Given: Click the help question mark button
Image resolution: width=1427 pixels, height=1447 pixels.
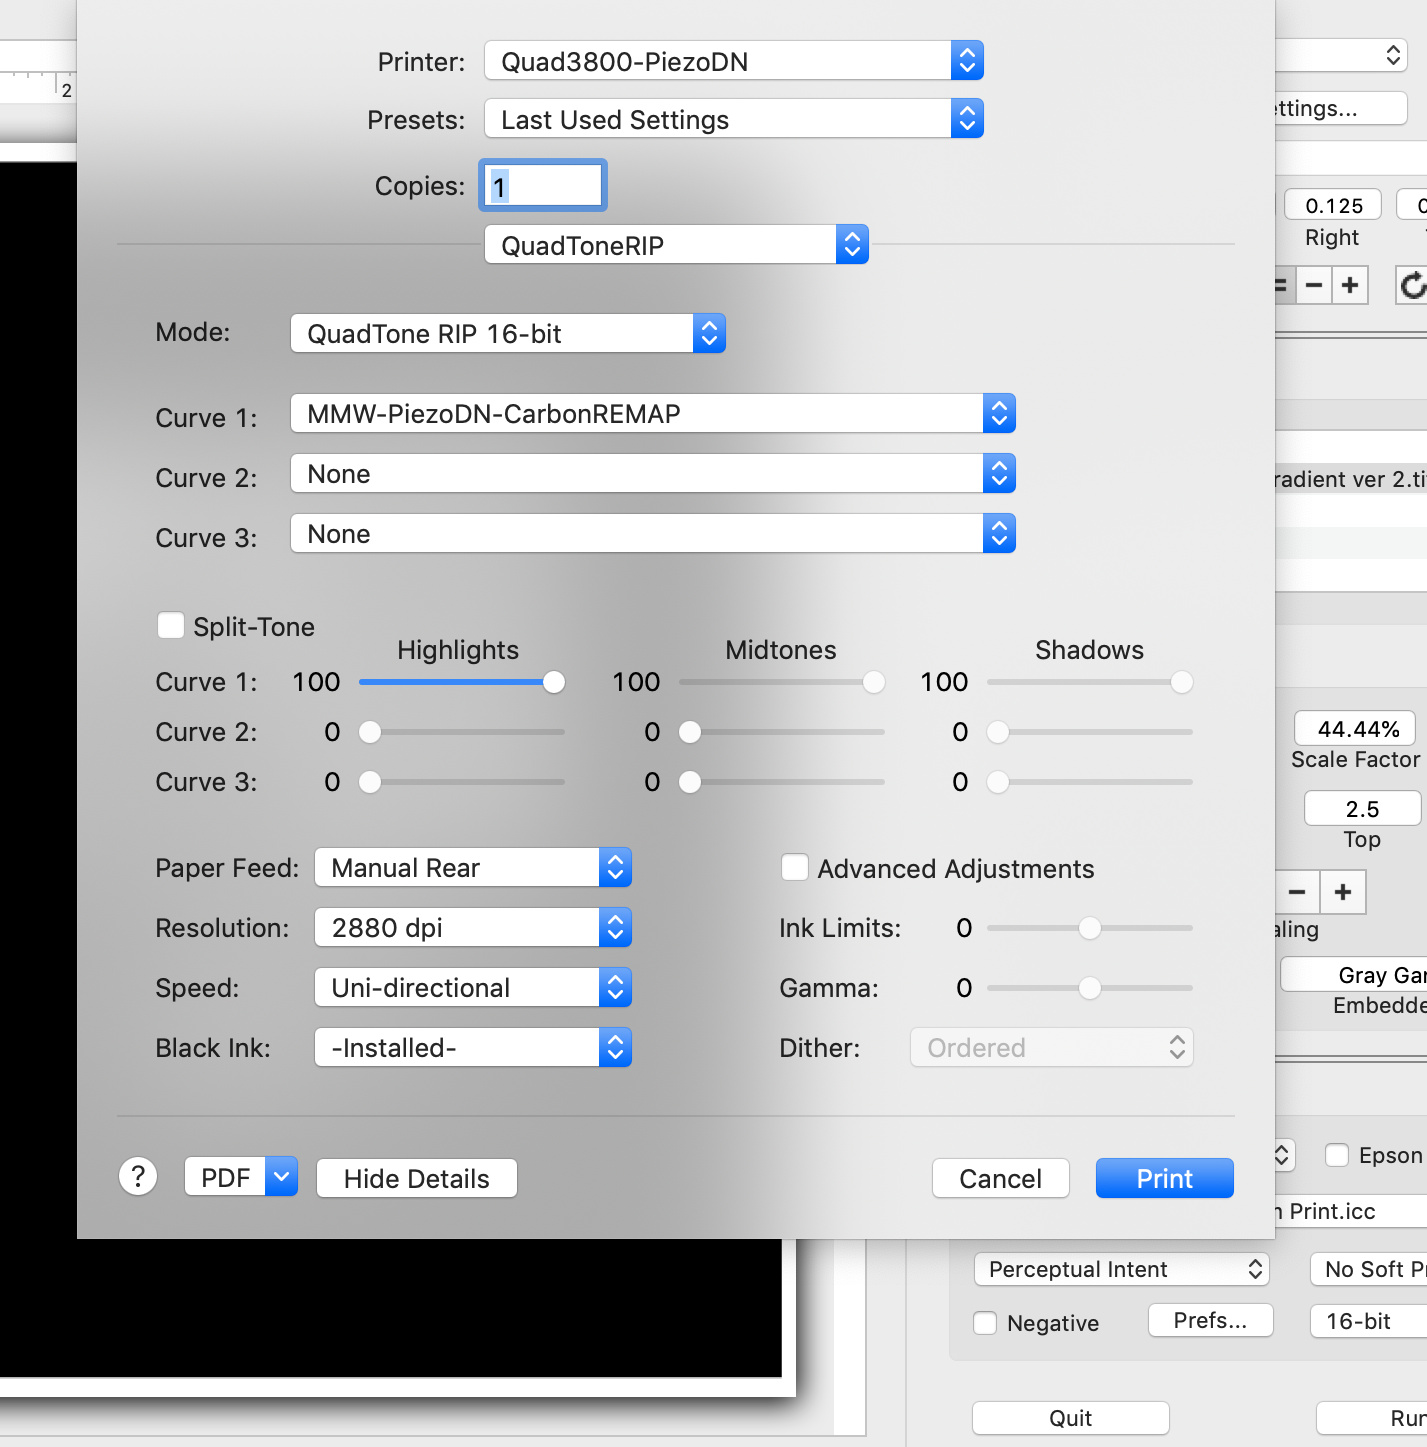Looking at the screenshot, I should click(x=138, y=1177).
